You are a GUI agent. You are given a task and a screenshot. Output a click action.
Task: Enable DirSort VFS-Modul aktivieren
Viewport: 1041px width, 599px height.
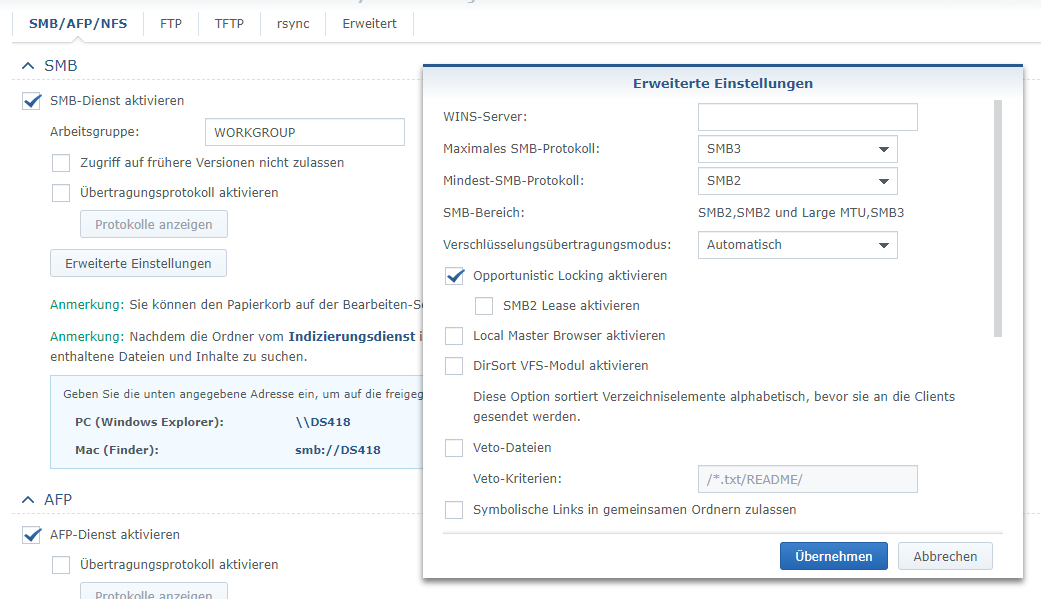click(x=454, y=366)
